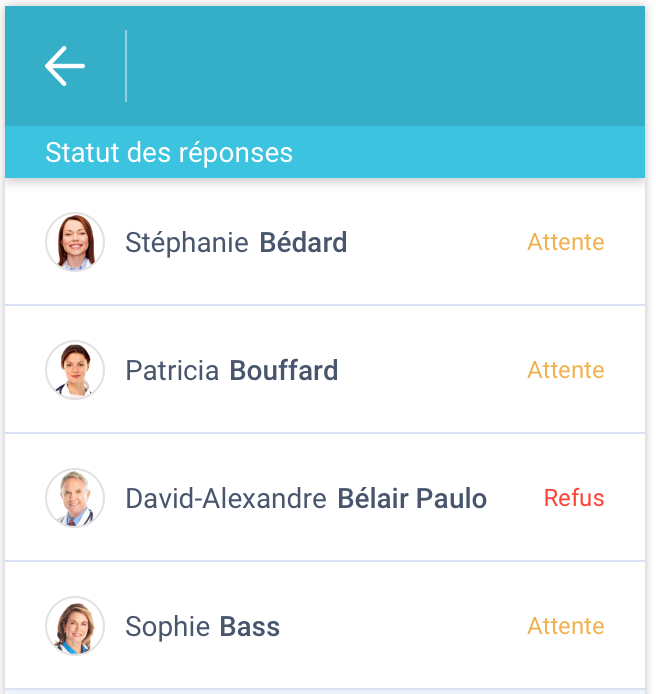The height and width of the screenshot is (694, 656).
Task: Select the Stéphanie Bédard name
Action: pyautogui.click(x=236, y=243)
